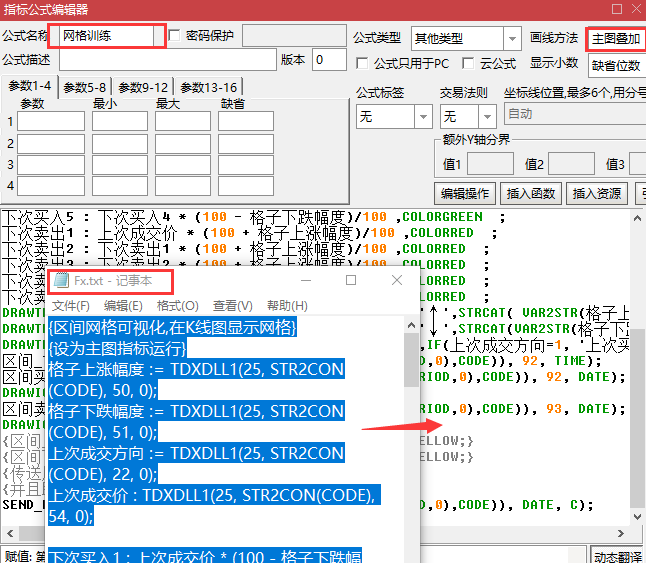Screen dimensions: 646x563
Task: Check the 云公式 option
Action: 468,63
